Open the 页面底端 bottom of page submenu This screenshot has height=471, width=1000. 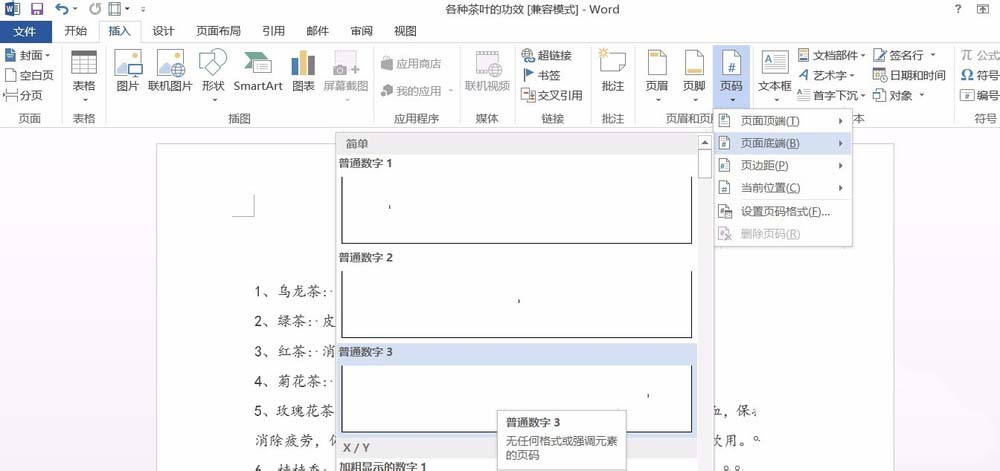783,143
